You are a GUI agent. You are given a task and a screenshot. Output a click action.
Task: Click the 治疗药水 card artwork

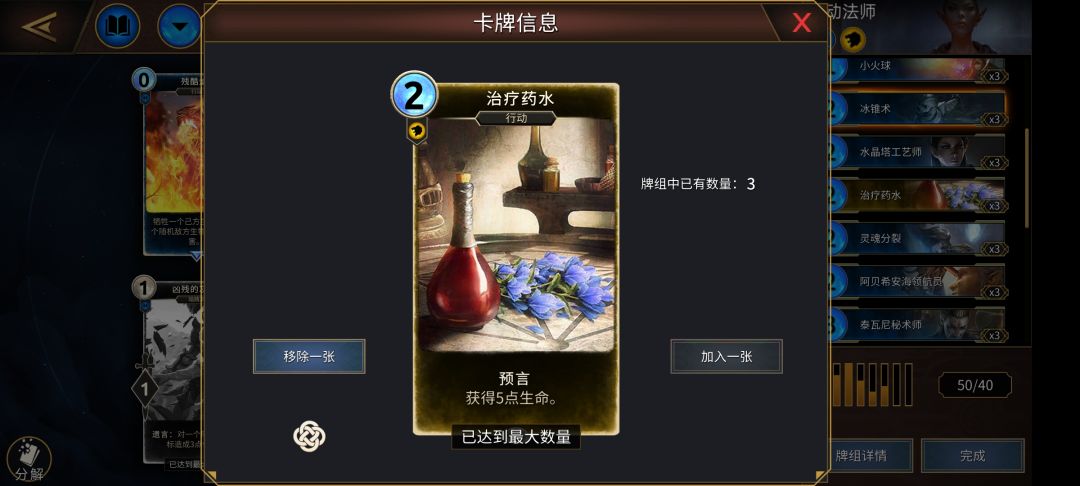point(515,234)
